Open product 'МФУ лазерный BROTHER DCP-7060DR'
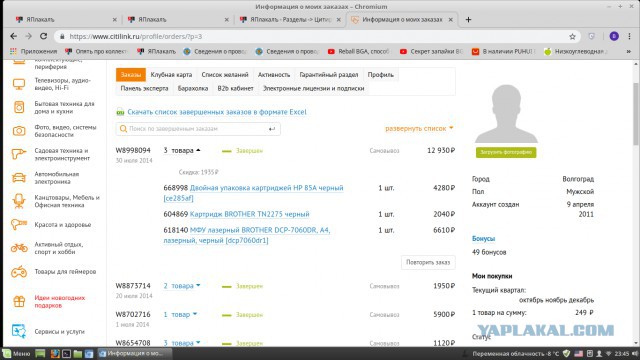Screen dimensions: 640x360 click(x=247, y=235)
